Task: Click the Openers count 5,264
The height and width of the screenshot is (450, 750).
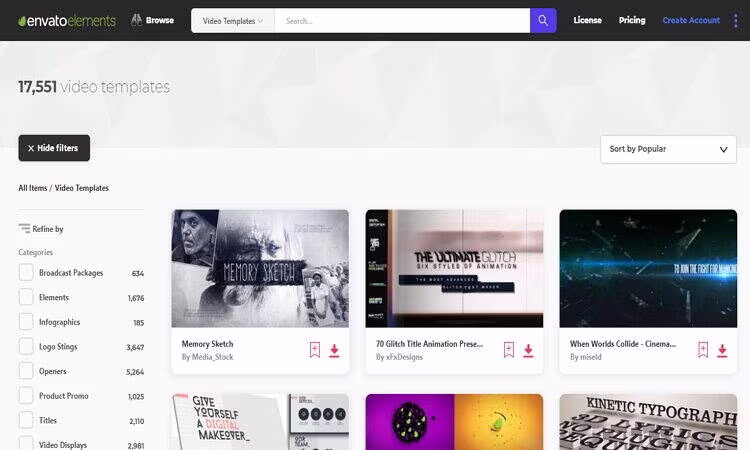Action: point(135,372)
